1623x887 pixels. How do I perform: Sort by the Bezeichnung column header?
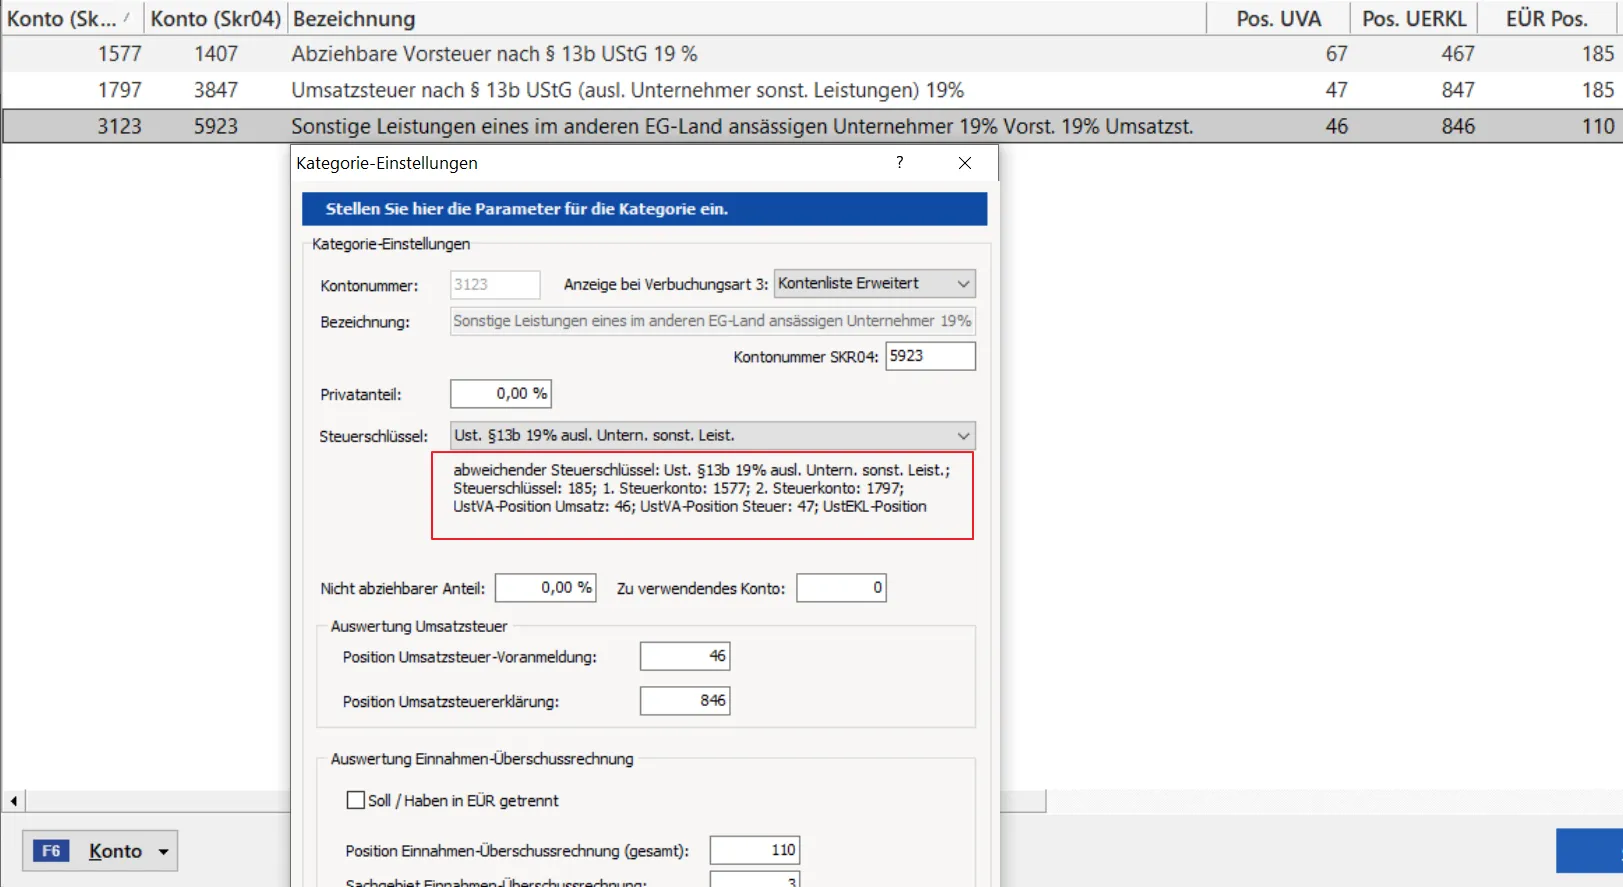coord(746,18)
